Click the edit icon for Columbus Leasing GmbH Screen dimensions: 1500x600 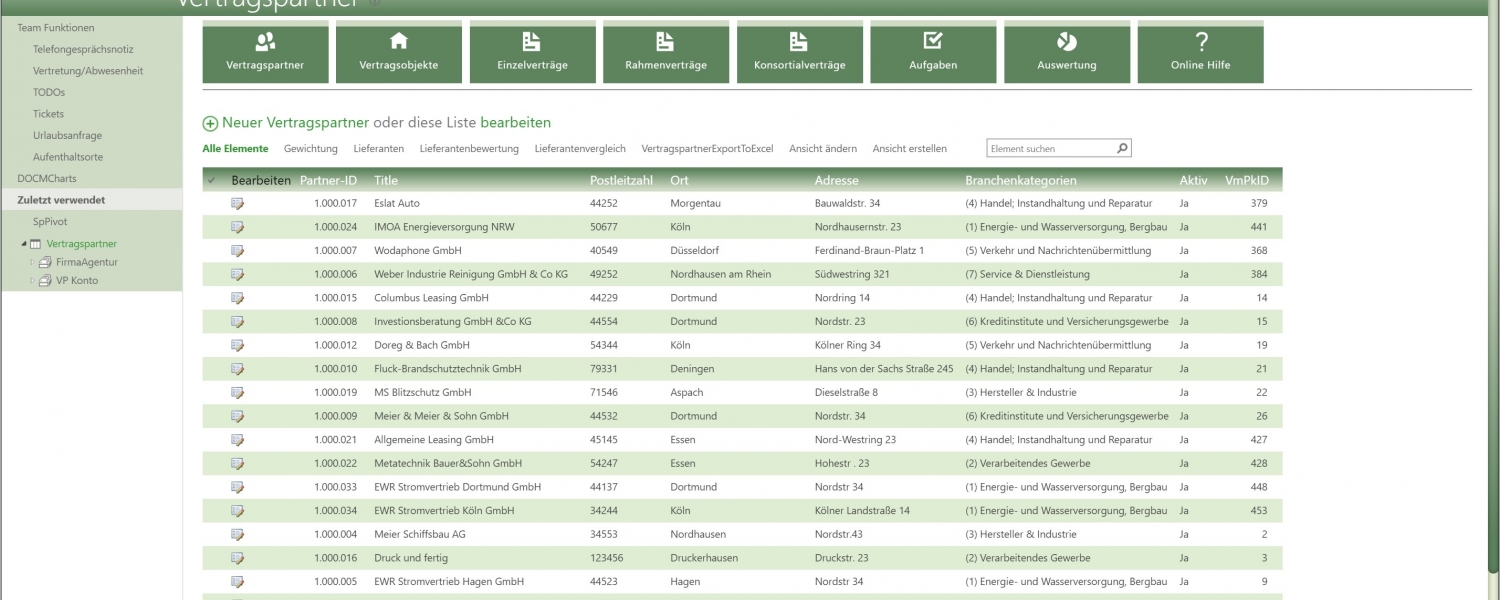coord(237,298)
